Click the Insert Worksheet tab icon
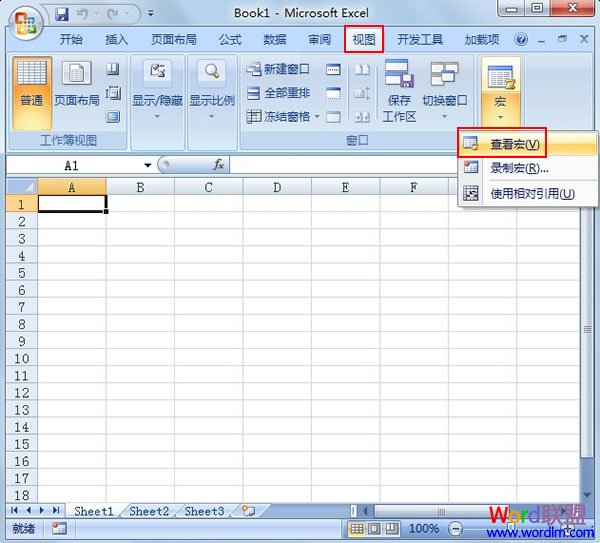600x543 pixels. tap(249, 511)
